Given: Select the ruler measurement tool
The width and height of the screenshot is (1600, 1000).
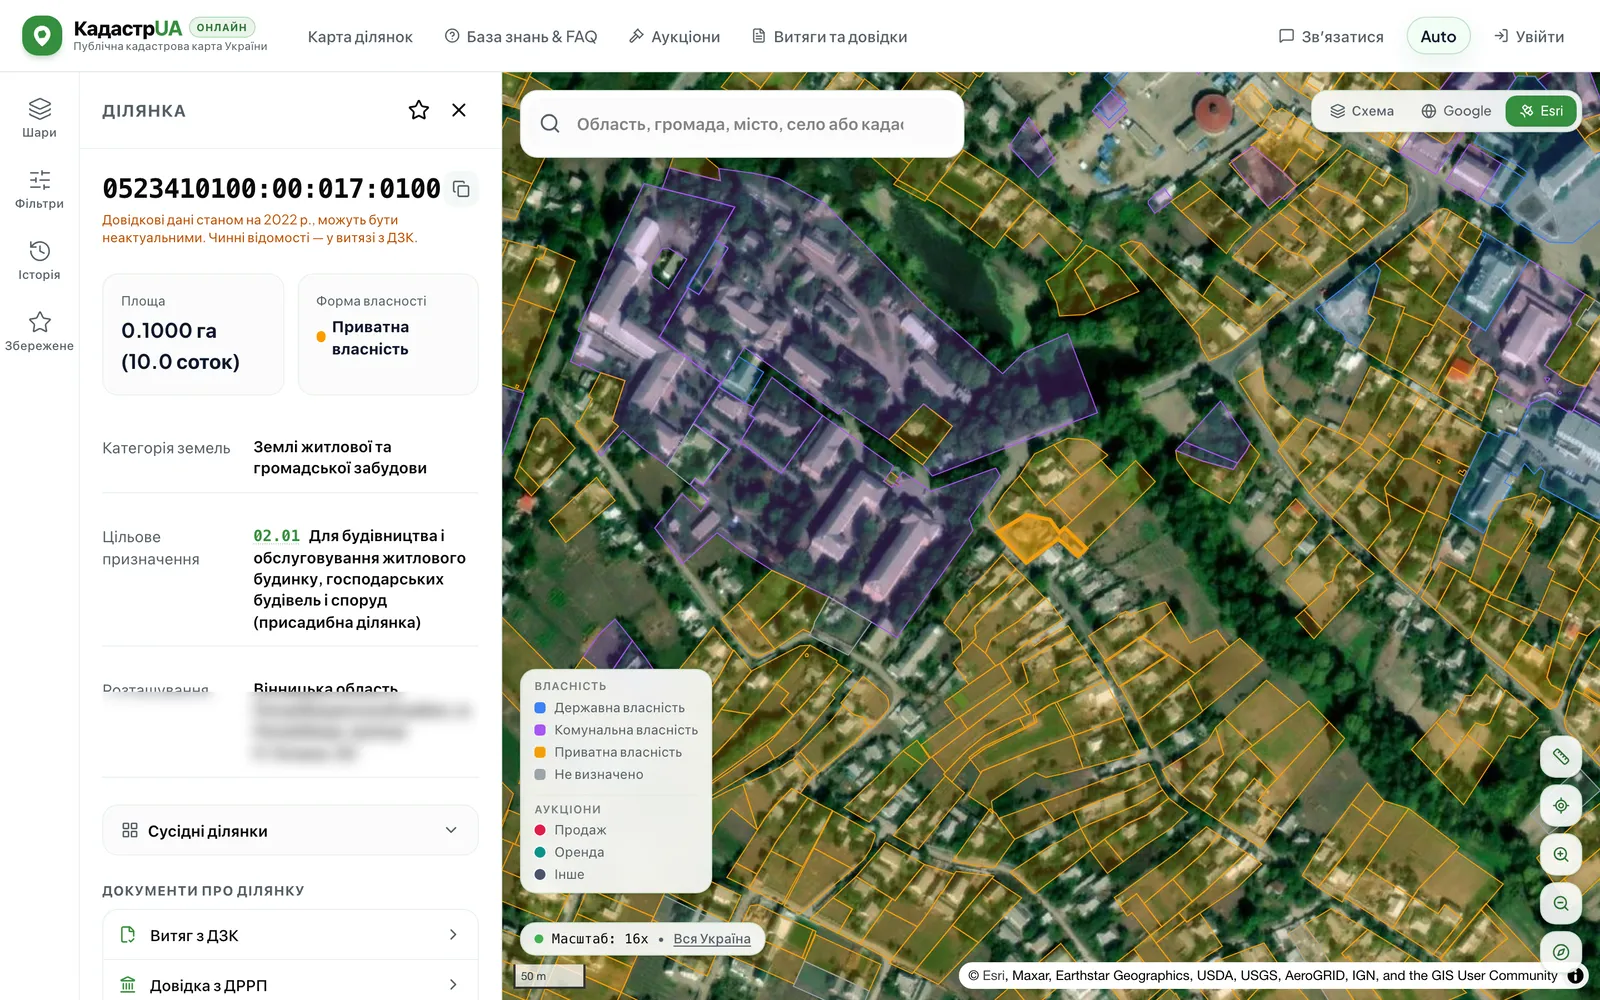Looking at the screenshot, I should [x=1561, y=757].
